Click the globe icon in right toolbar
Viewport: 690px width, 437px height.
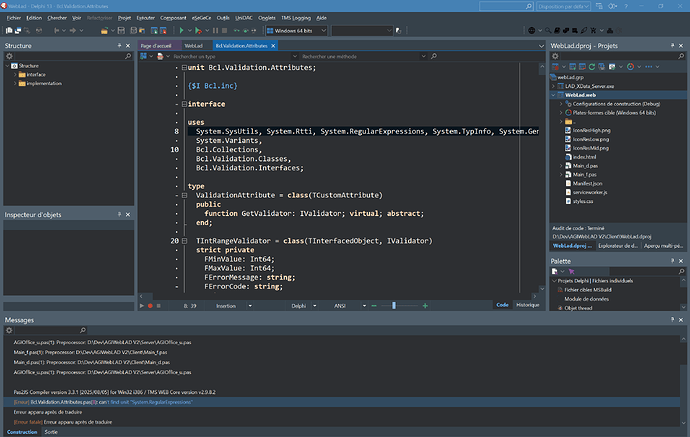(x=532, y=30)
